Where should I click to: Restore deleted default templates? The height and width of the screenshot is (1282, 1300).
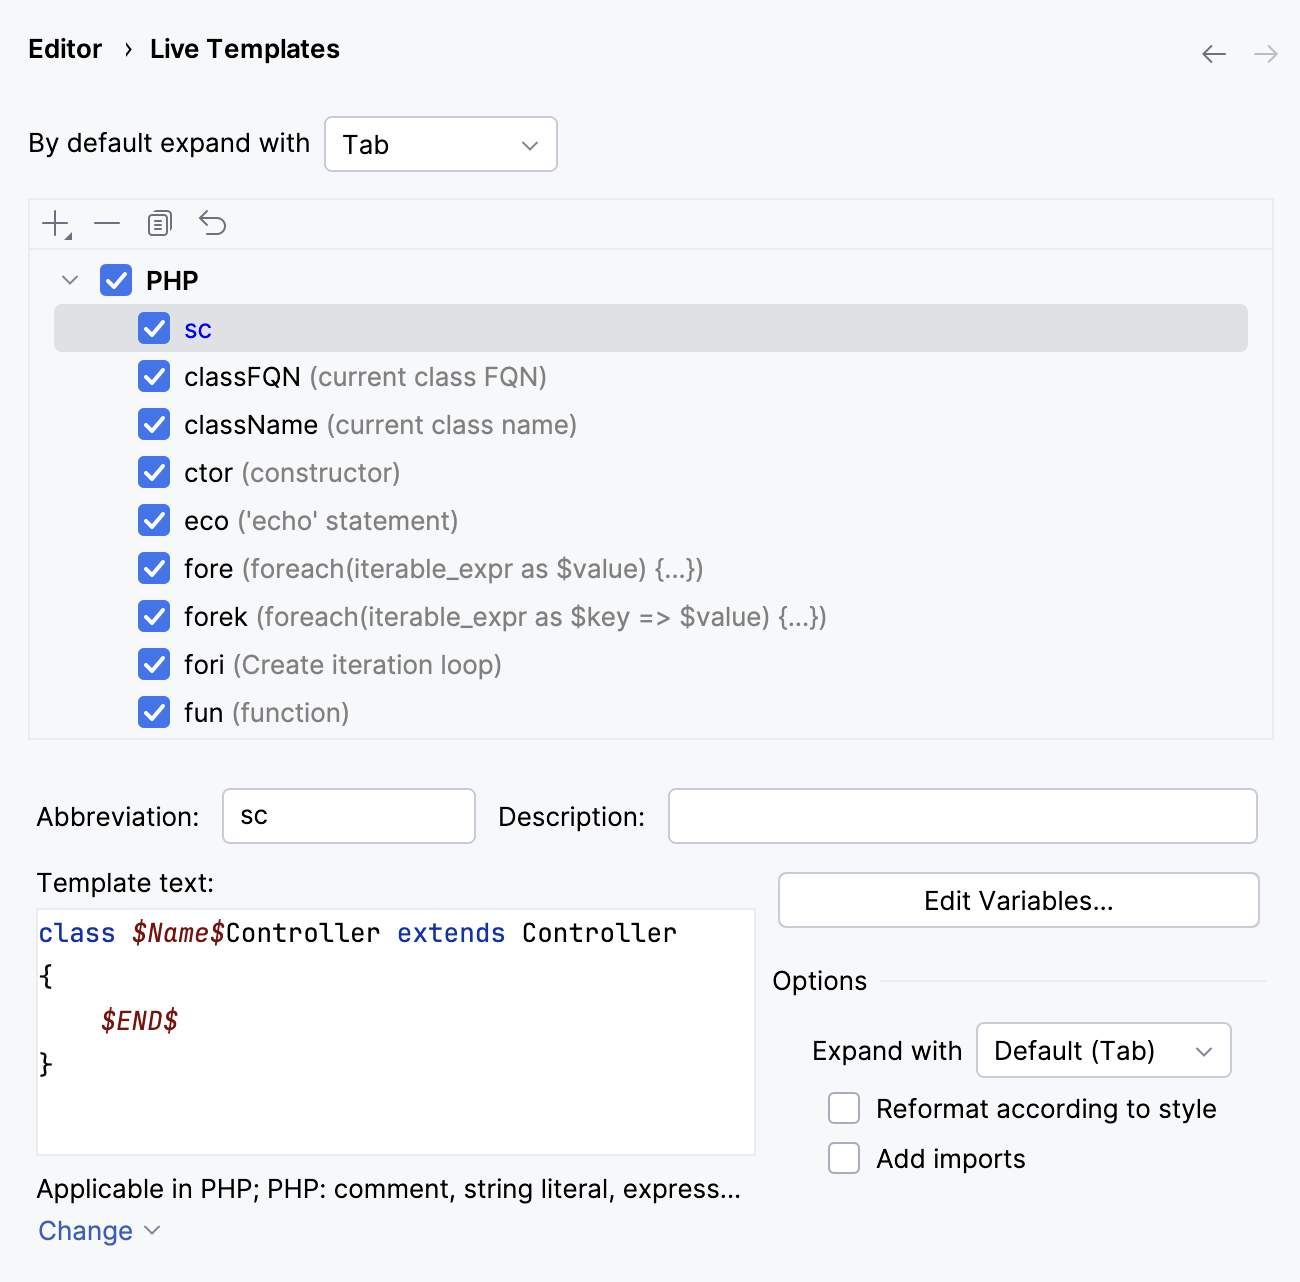pos(212,223)
